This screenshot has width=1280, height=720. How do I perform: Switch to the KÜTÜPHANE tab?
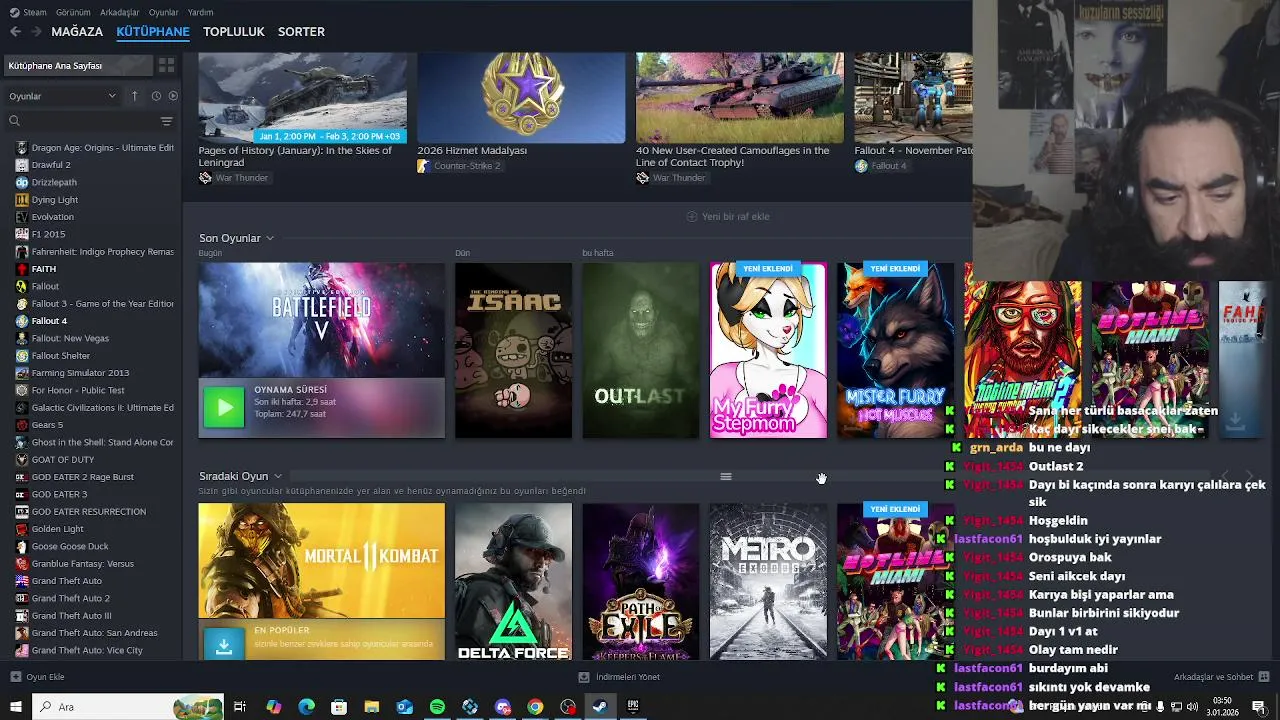click(x=153, y=32)
